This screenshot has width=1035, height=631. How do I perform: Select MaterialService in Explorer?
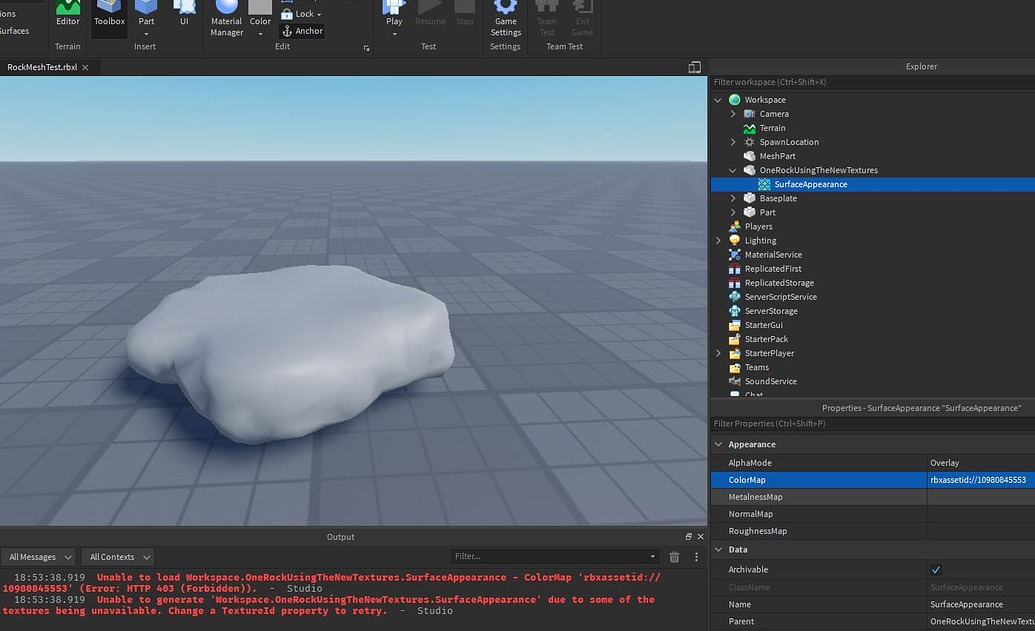(x=773, y=255)
